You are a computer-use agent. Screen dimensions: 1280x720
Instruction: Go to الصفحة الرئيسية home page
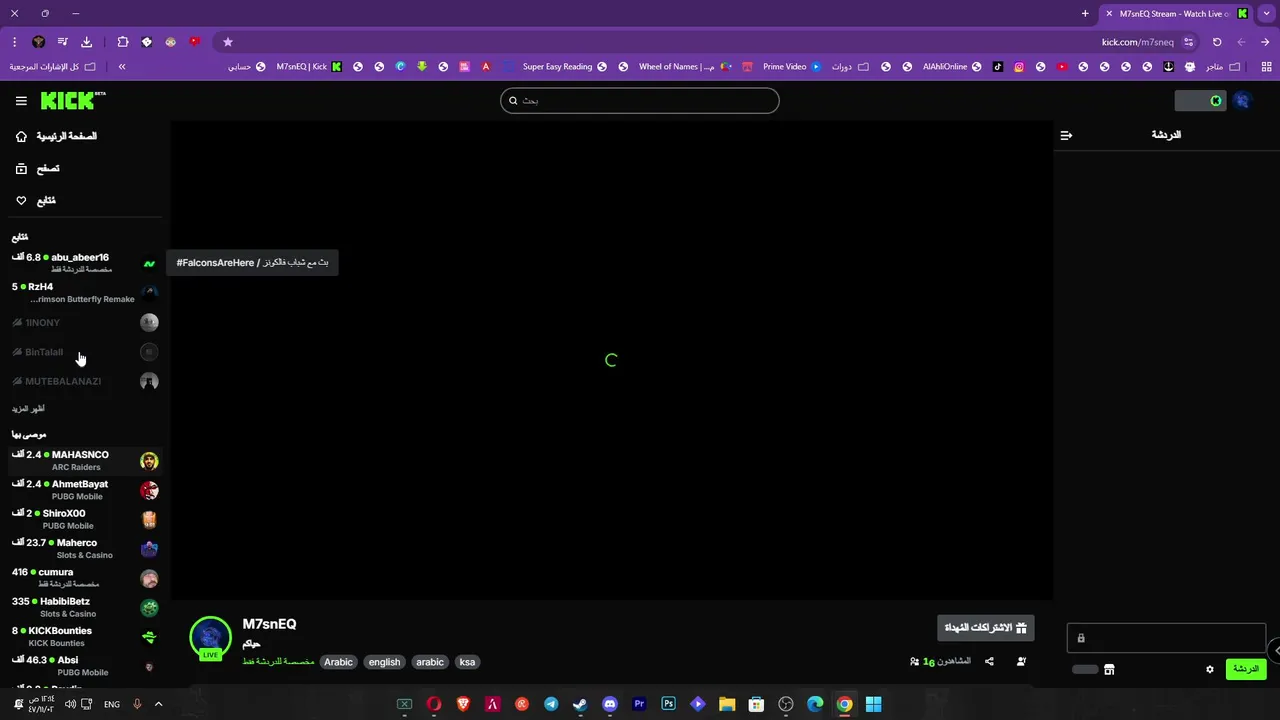56,136
